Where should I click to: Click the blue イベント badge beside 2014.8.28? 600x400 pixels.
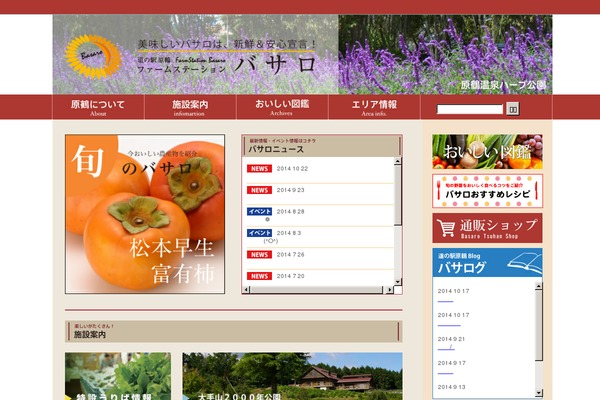coord(259,211)
